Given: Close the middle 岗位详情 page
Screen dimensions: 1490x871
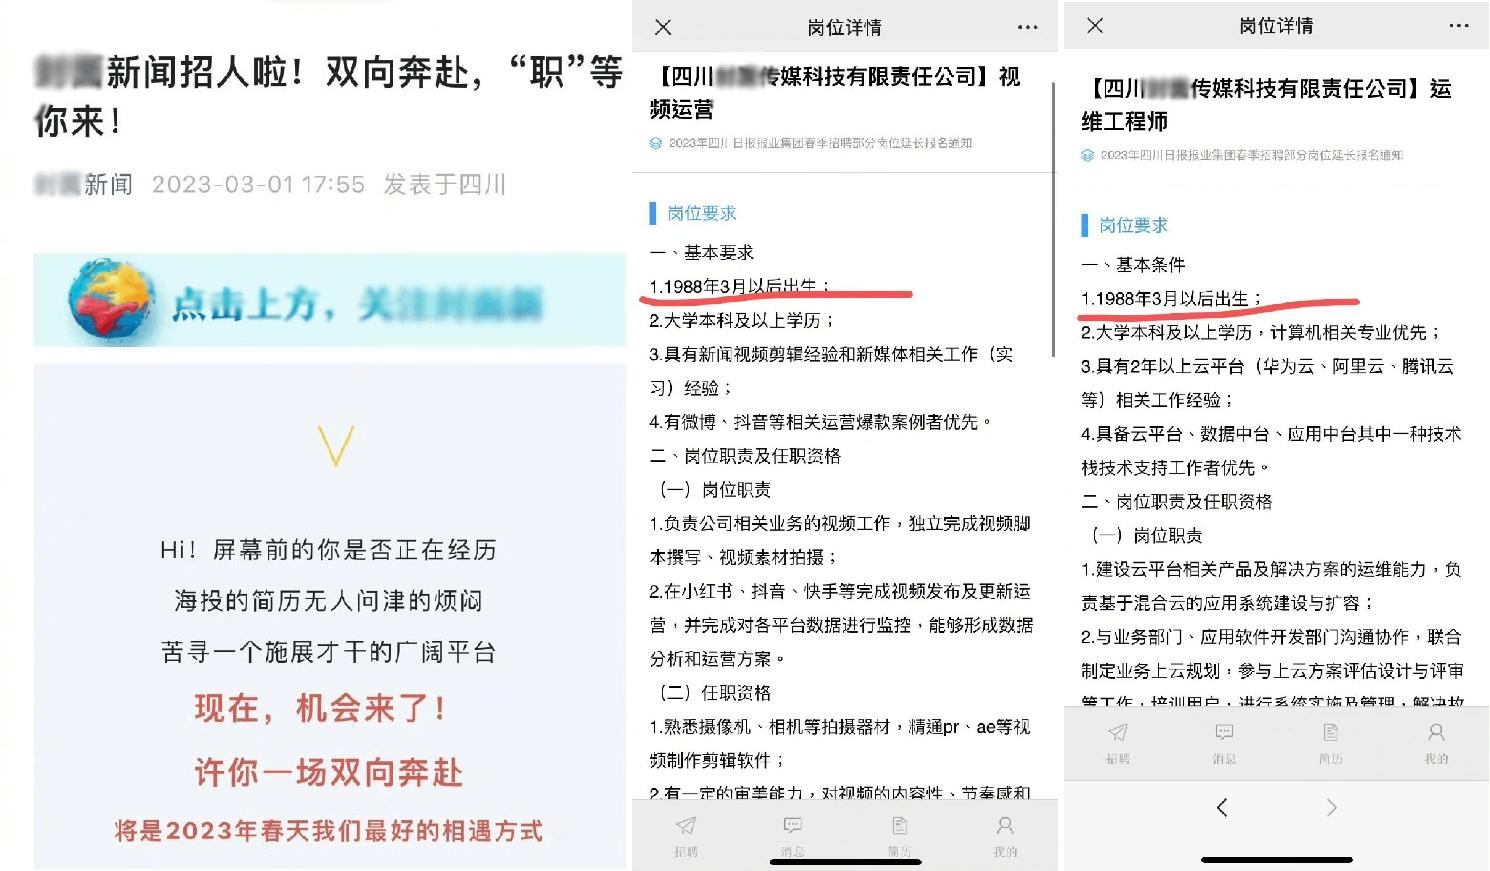Looking at the screenshot, I should [x=663, y=27].
